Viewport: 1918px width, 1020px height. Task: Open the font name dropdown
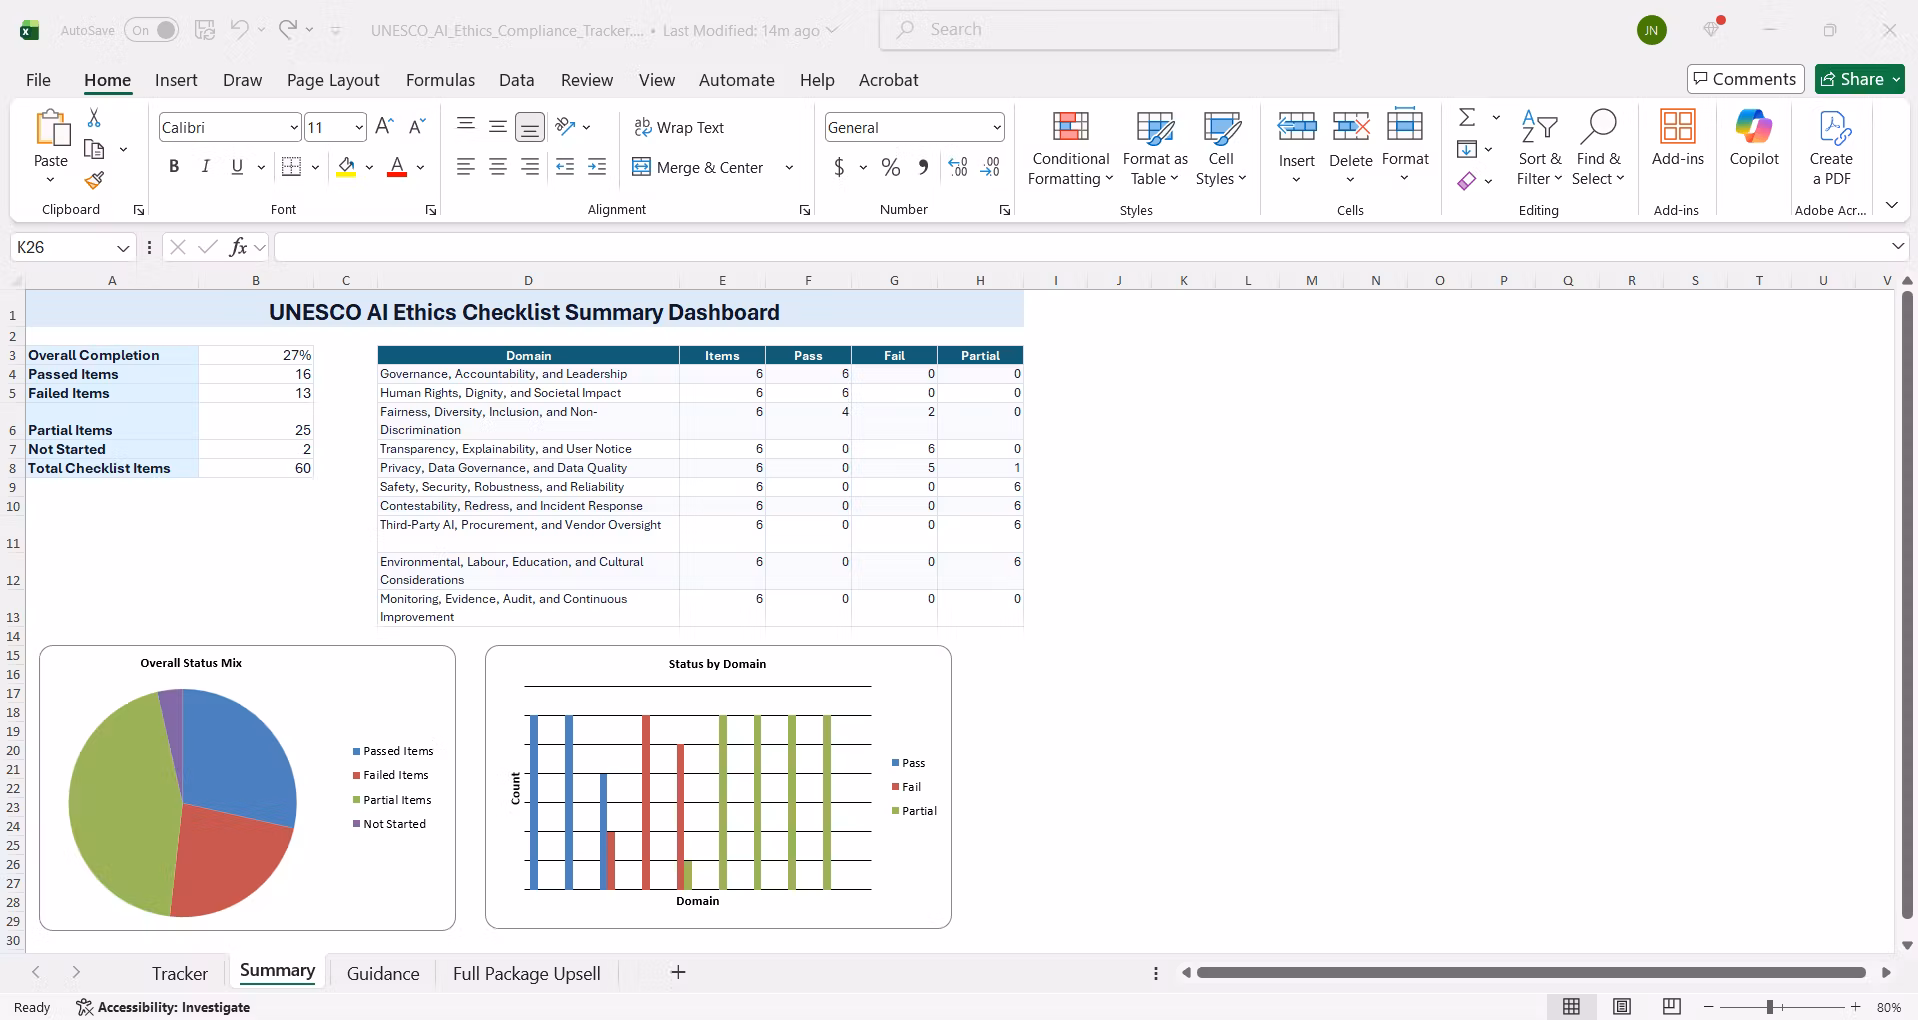point(294,127)
